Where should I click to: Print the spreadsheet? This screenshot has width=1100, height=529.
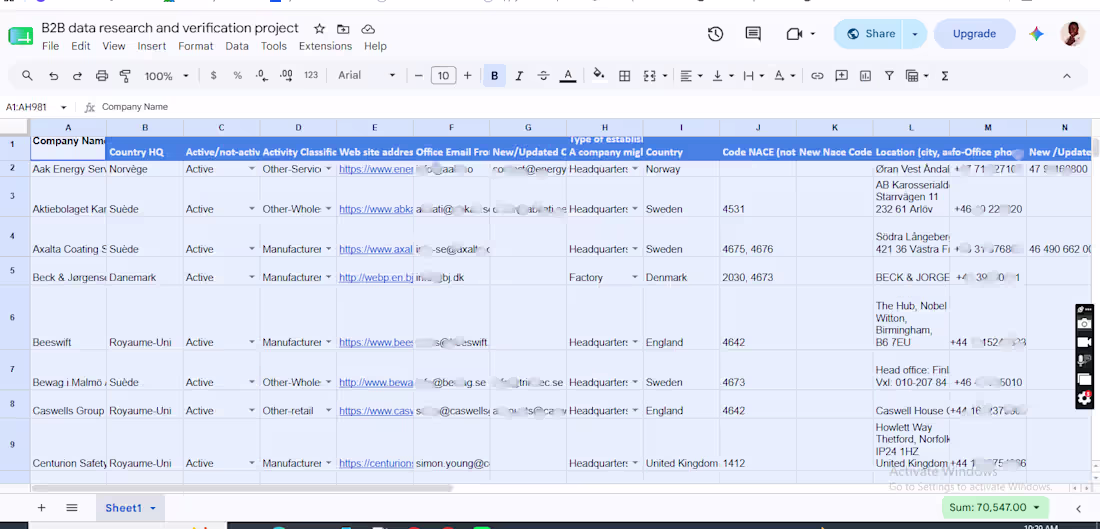point(102,76)
